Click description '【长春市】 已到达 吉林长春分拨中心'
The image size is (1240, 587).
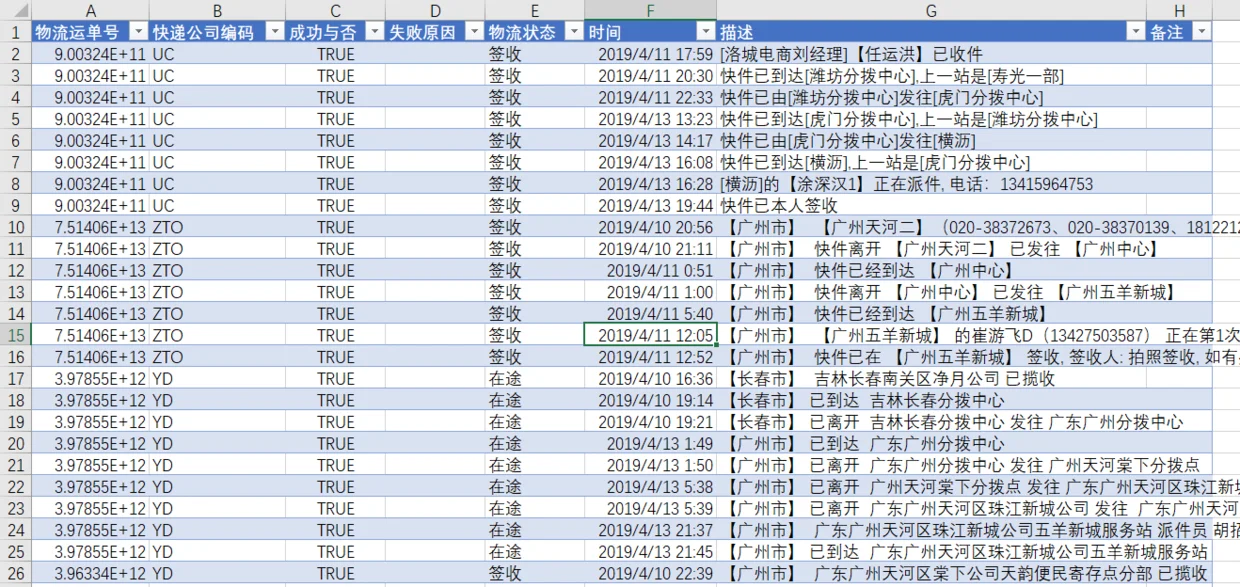coord(865,400)
